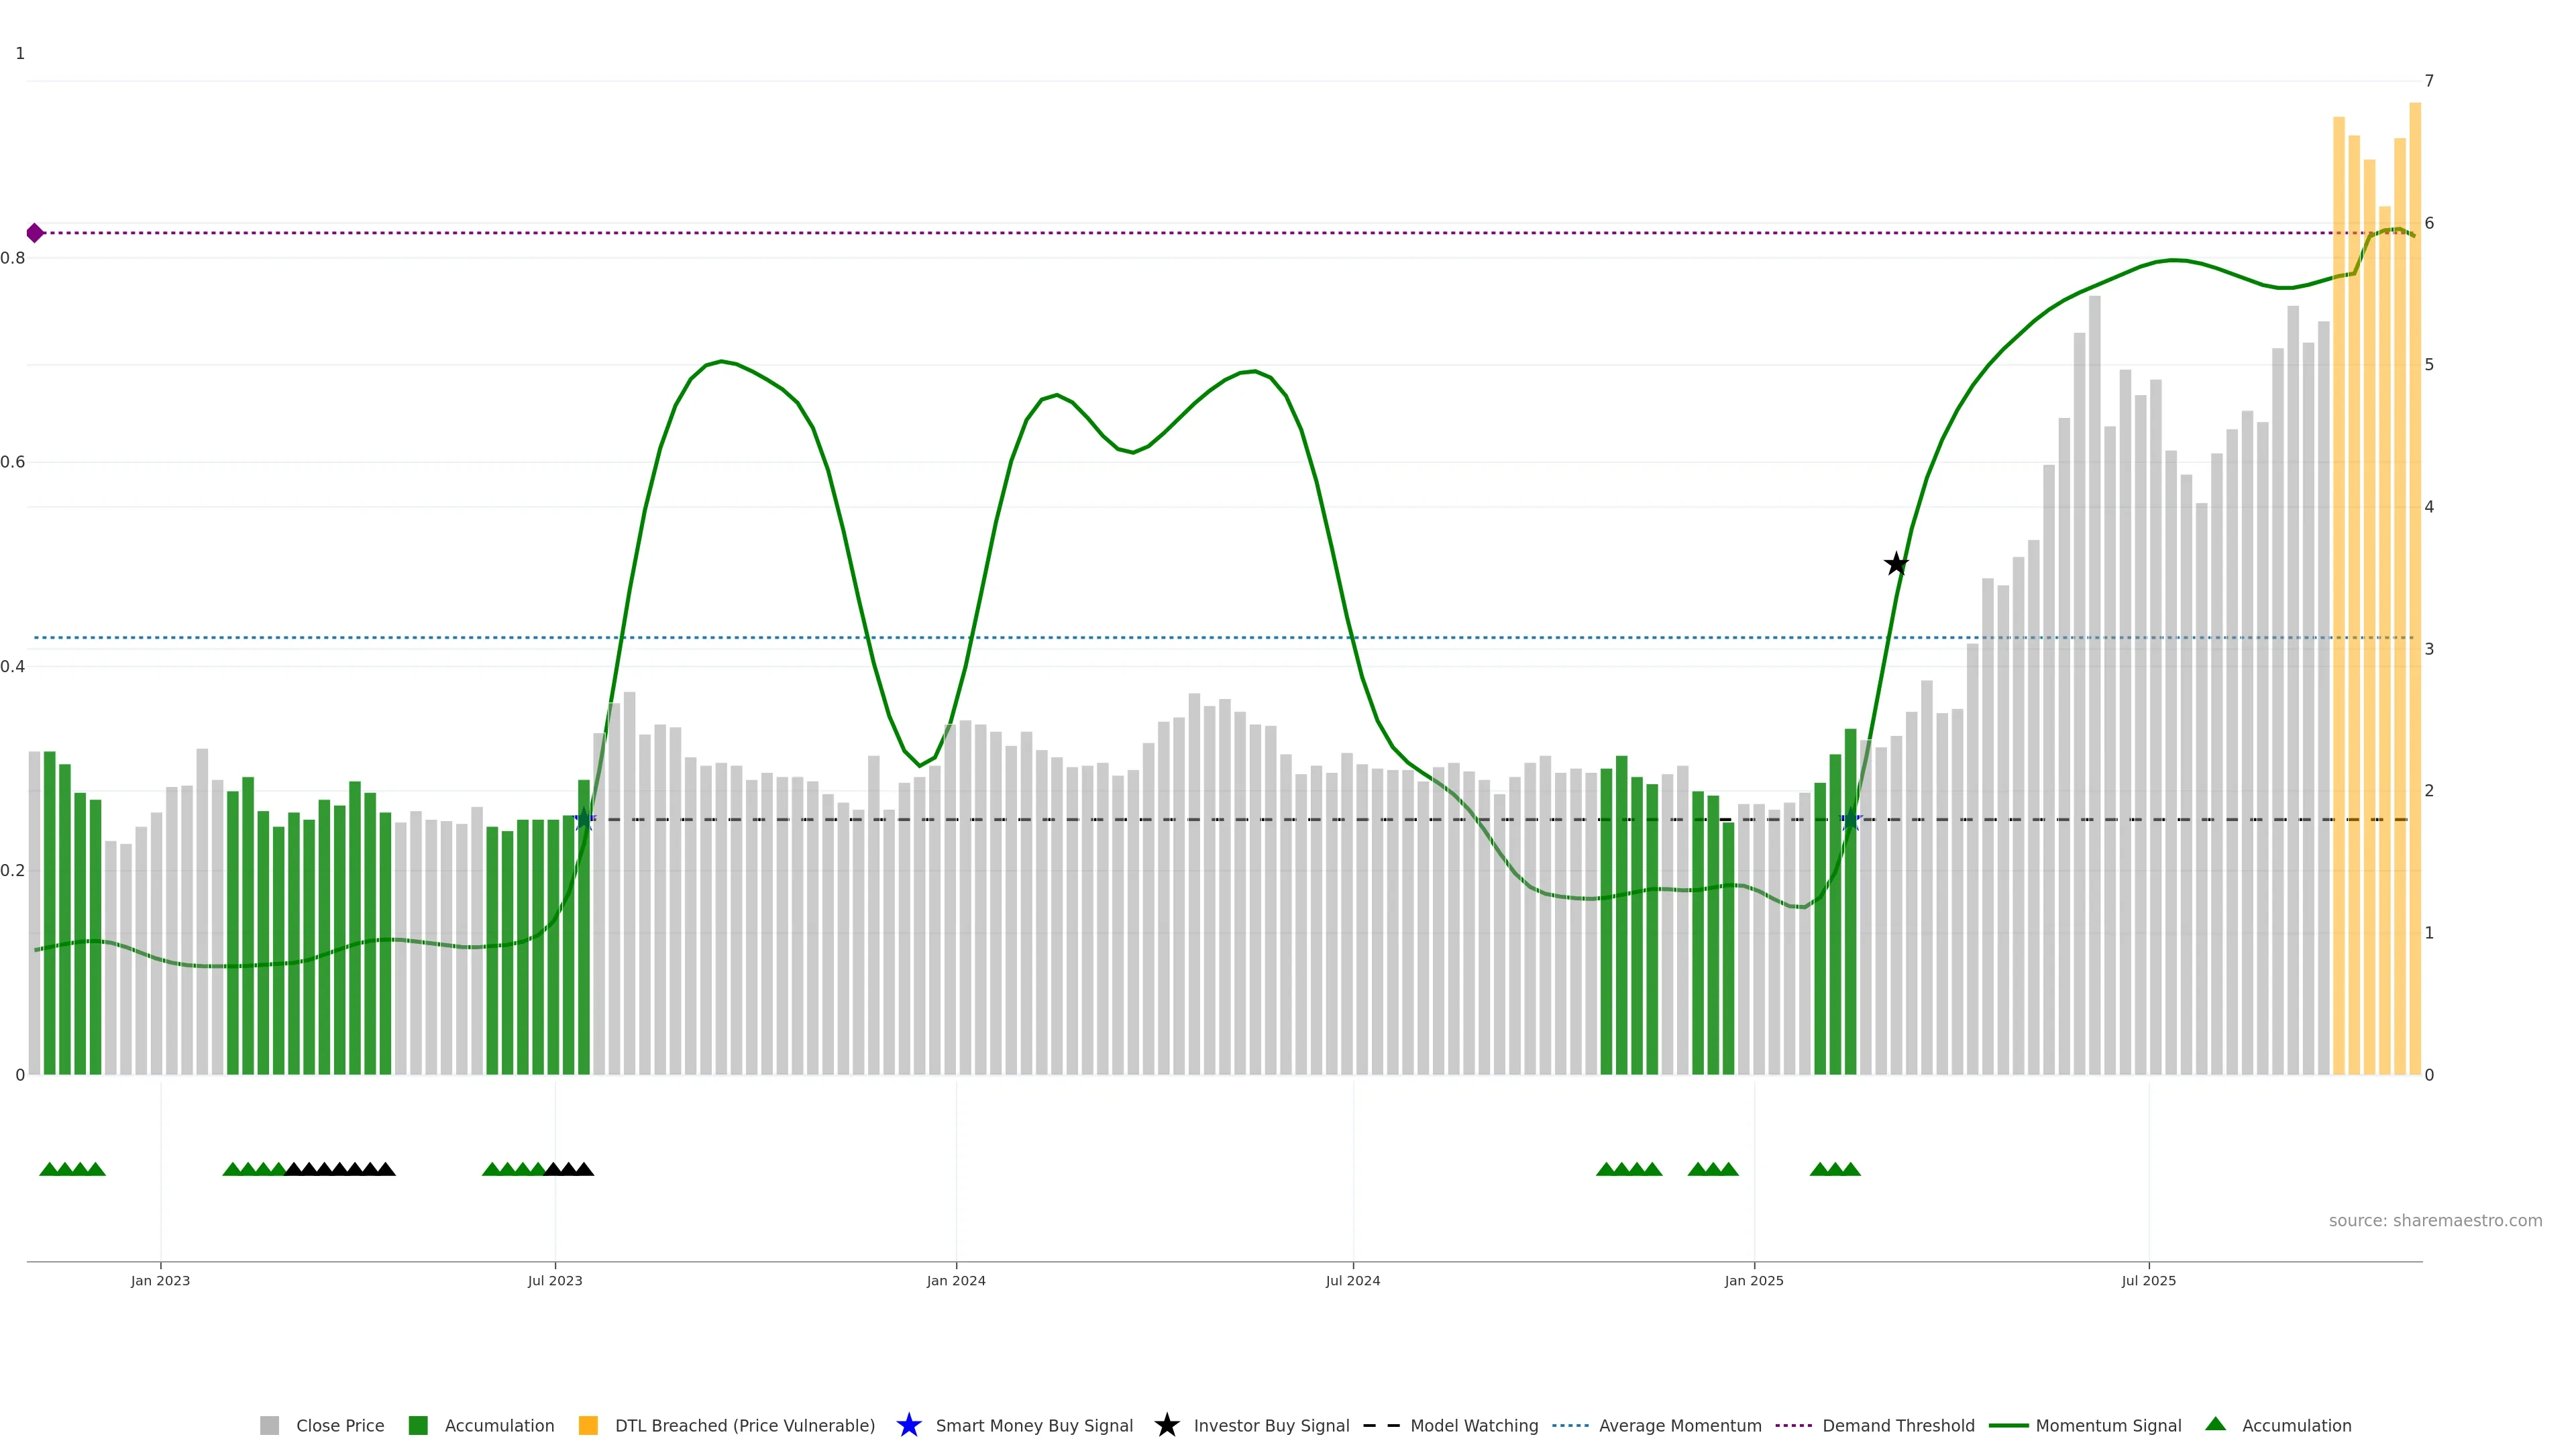The height and width of the screenshot is (1449, 2576).
Task: Click the purple Demand Threshold diamond marker
Action: pyautogui.click(x=35, y=233)
